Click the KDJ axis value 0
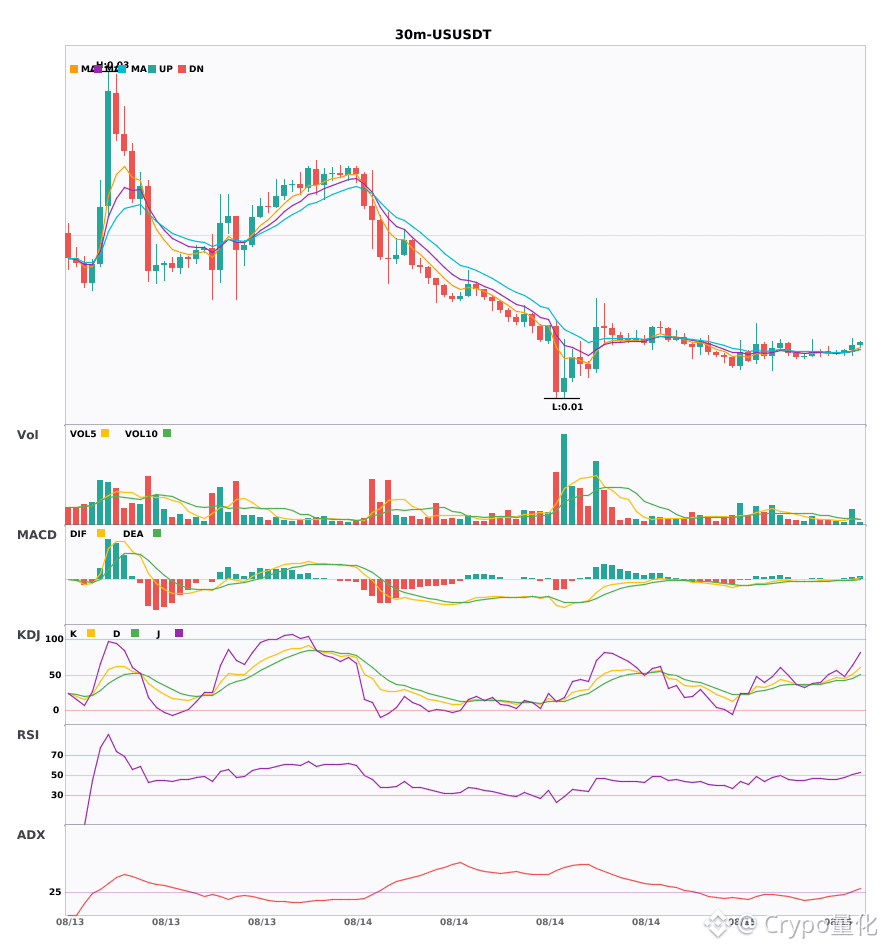 [56, 710]
